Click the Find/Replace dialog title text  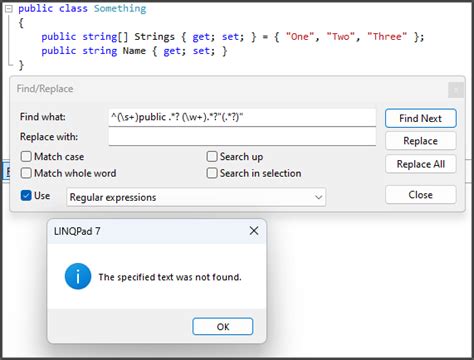click(x=45, y=89)
